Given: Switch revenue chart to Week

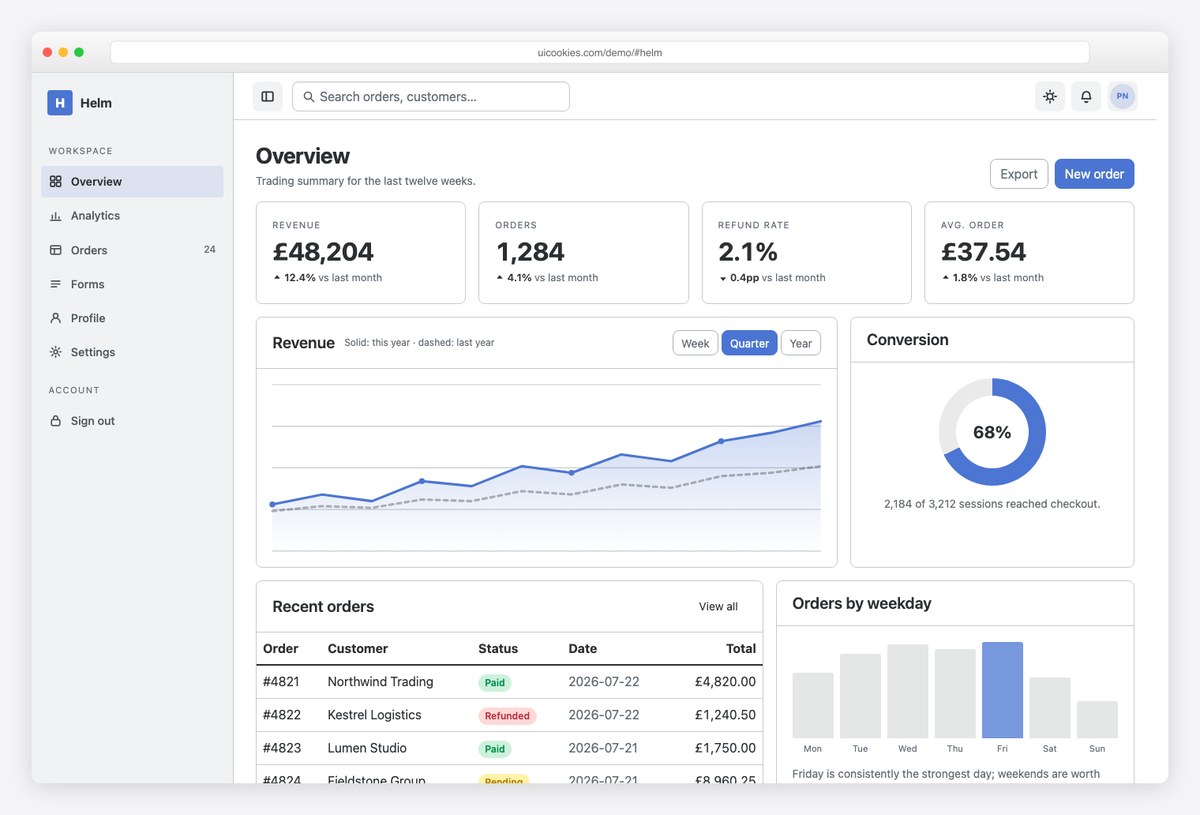Looking at the screenshot, I should tap(695, 343).
